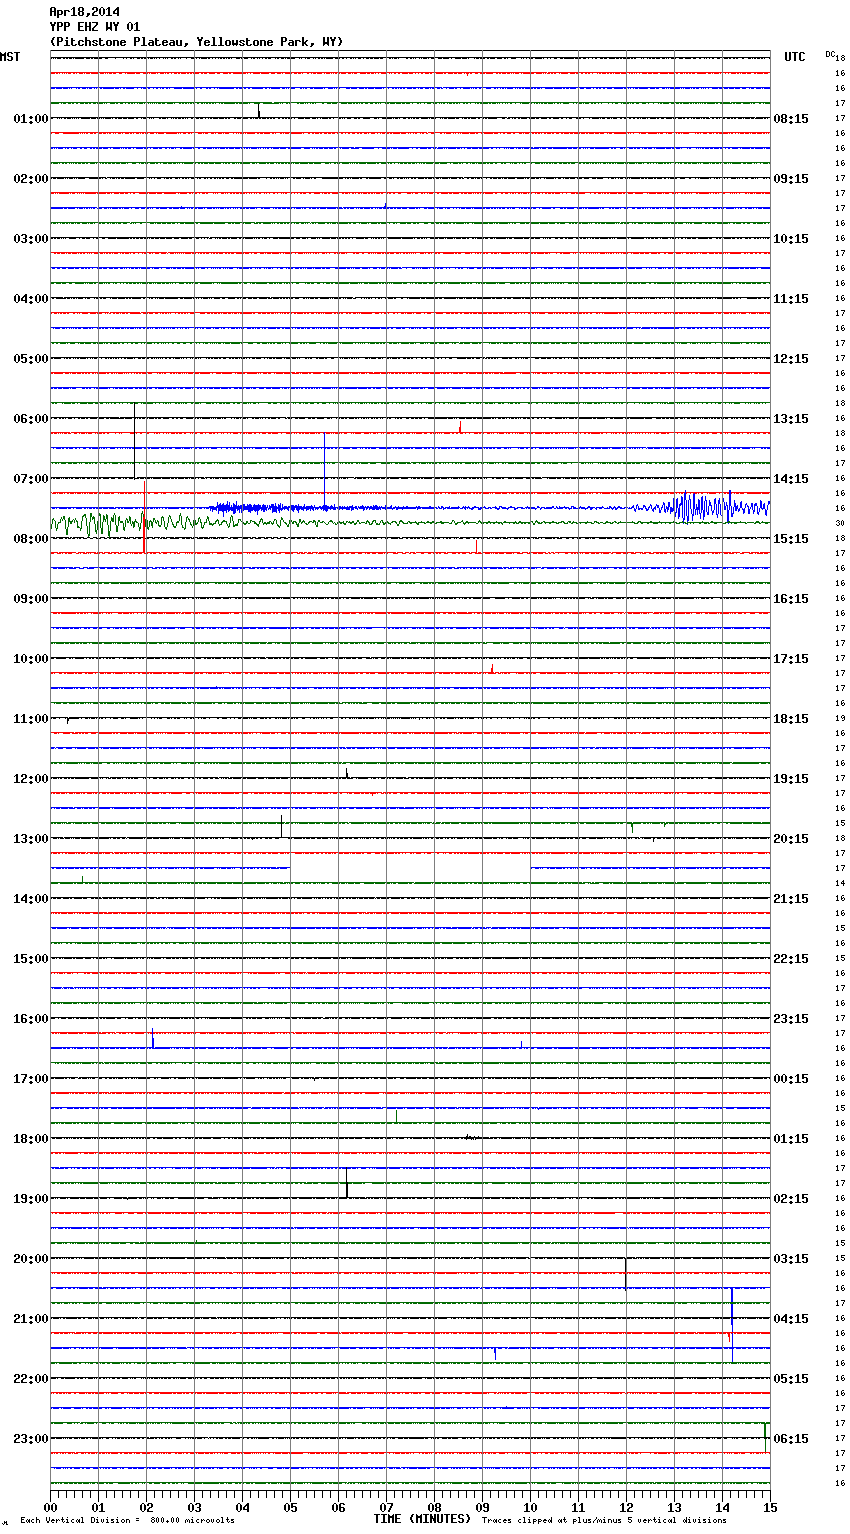
Task: Click the 08:15 UTC time label
Action: coord(791,119)
